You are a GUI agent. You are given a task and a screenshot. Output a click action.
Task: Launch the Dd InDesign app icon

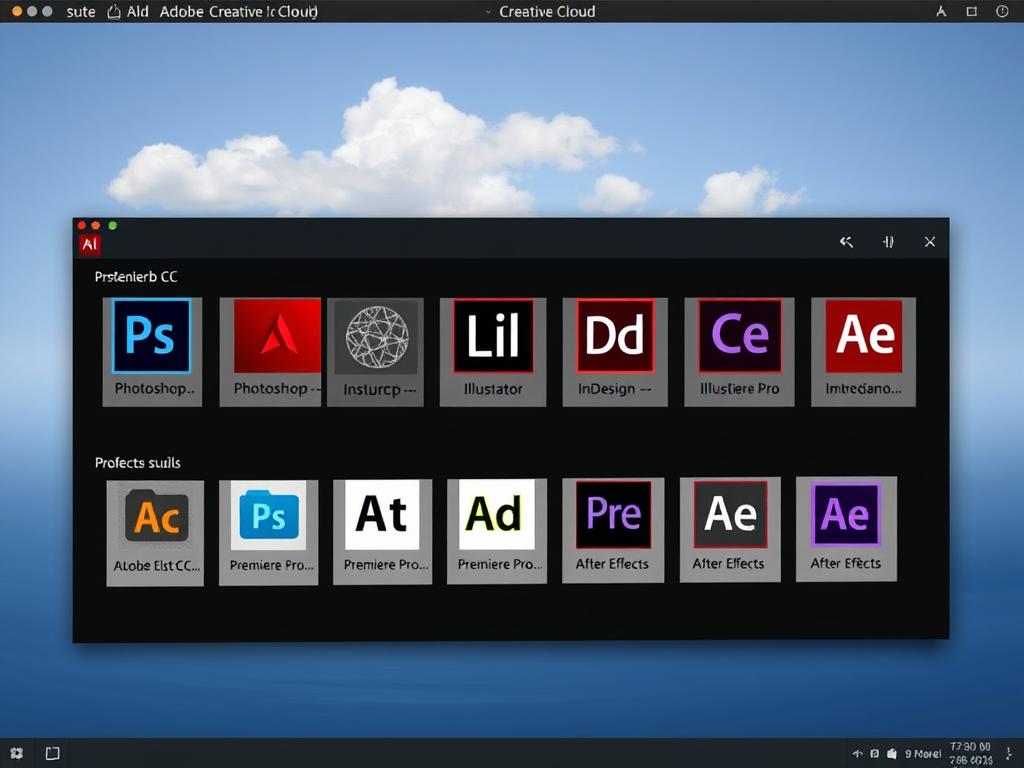pyautogui.click(x=615, y=336)
